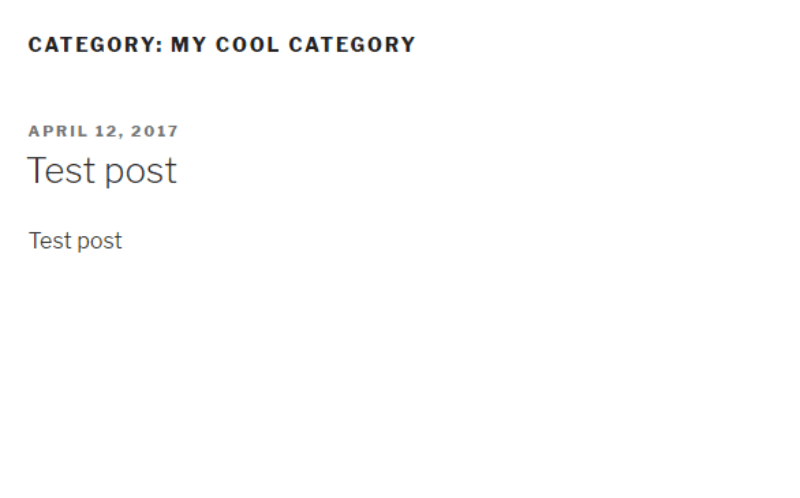Click the word Test in the post title
This screenshot has width=800, height=498.
coord(61,171)
